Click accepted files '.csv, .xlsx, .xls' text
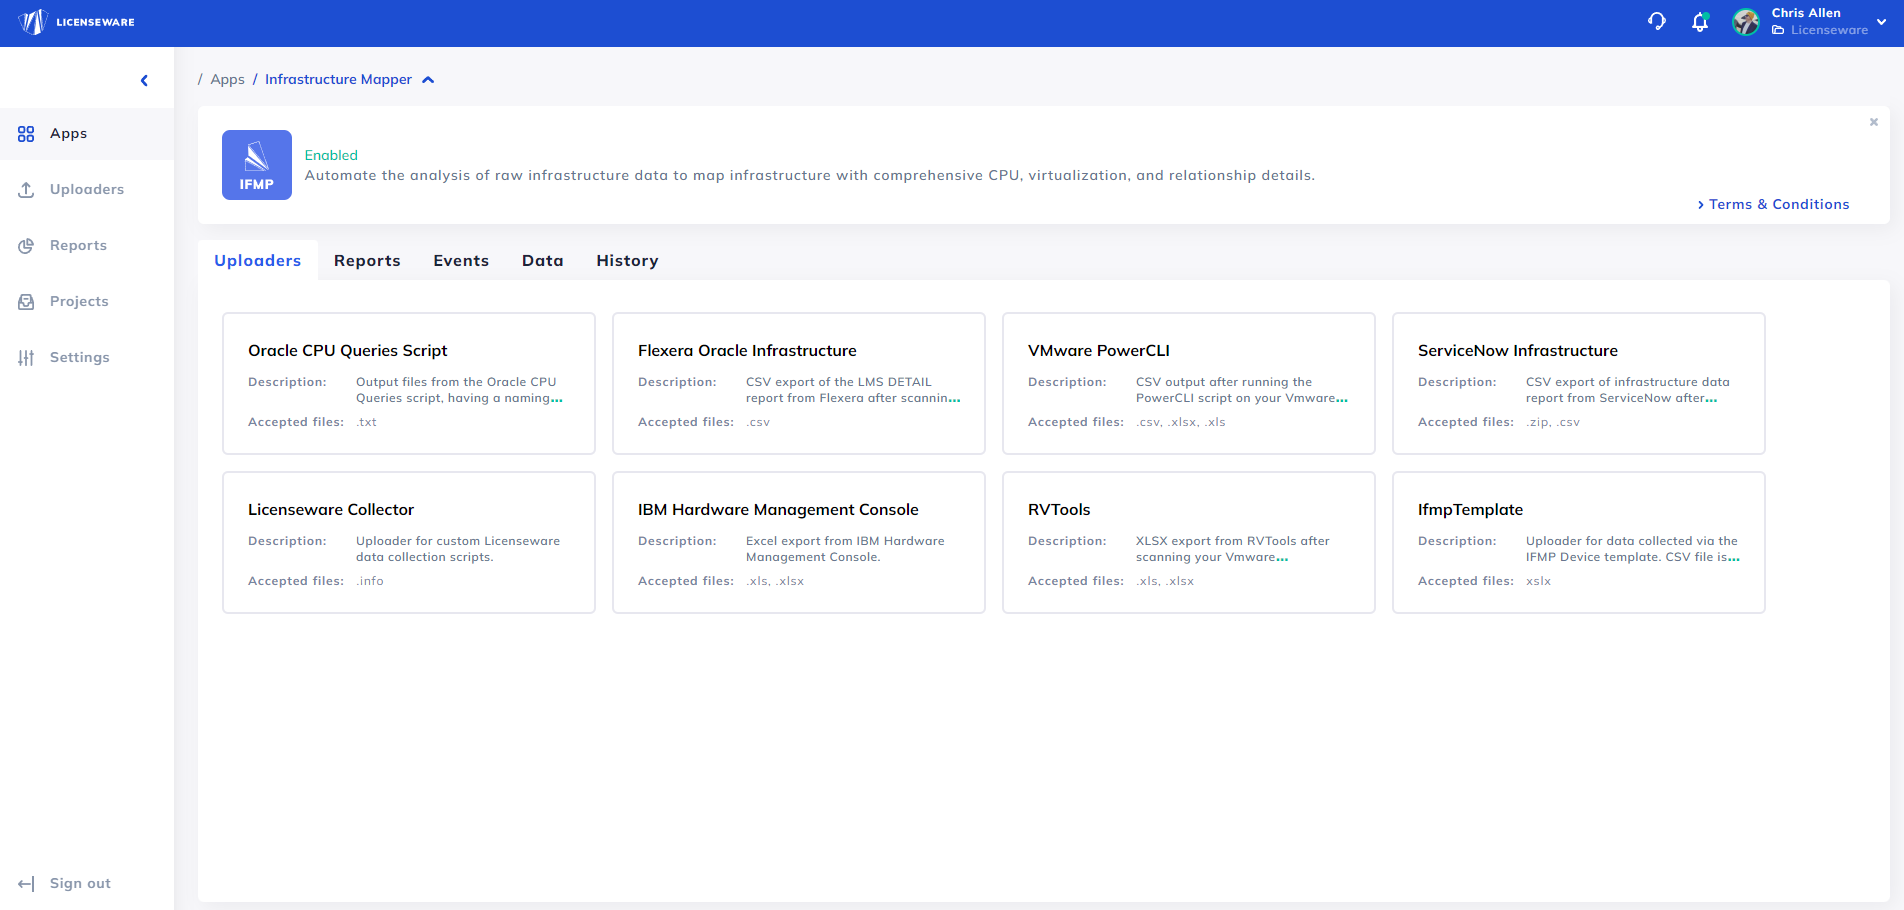This screenshot has width=1904, height=910. click(x=1181, y=422)
